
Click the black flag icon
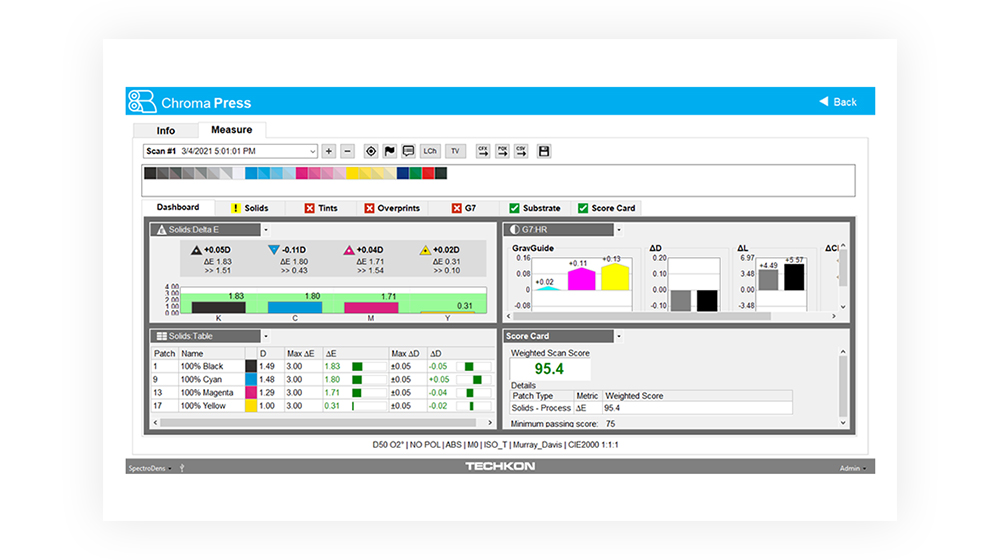pyautogui.click(x=390, y=151)
